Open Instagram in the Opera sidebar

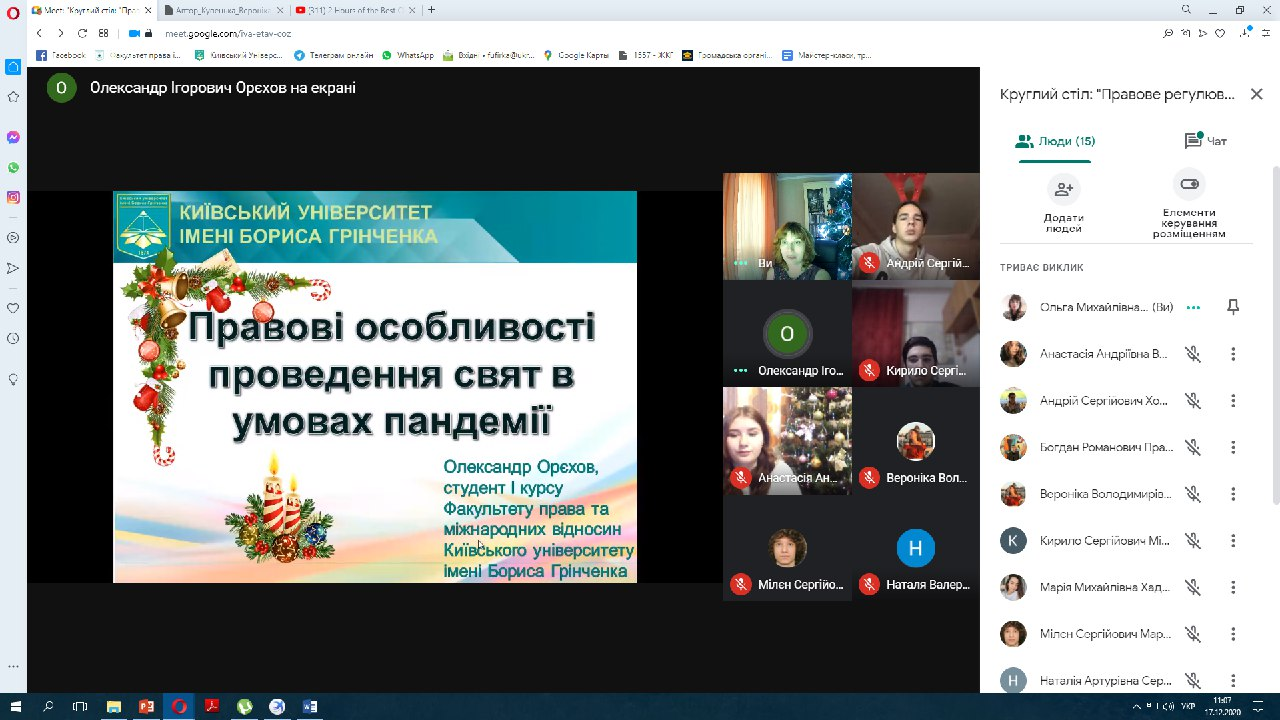(x=13, y=198)
